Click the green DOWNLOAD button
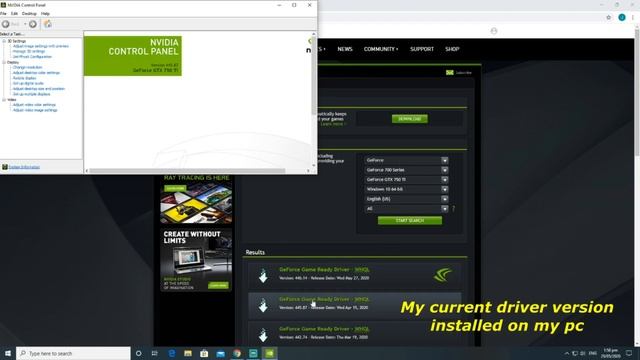The width and height of the screenshot is (640, 360). (x=410, y=119)
